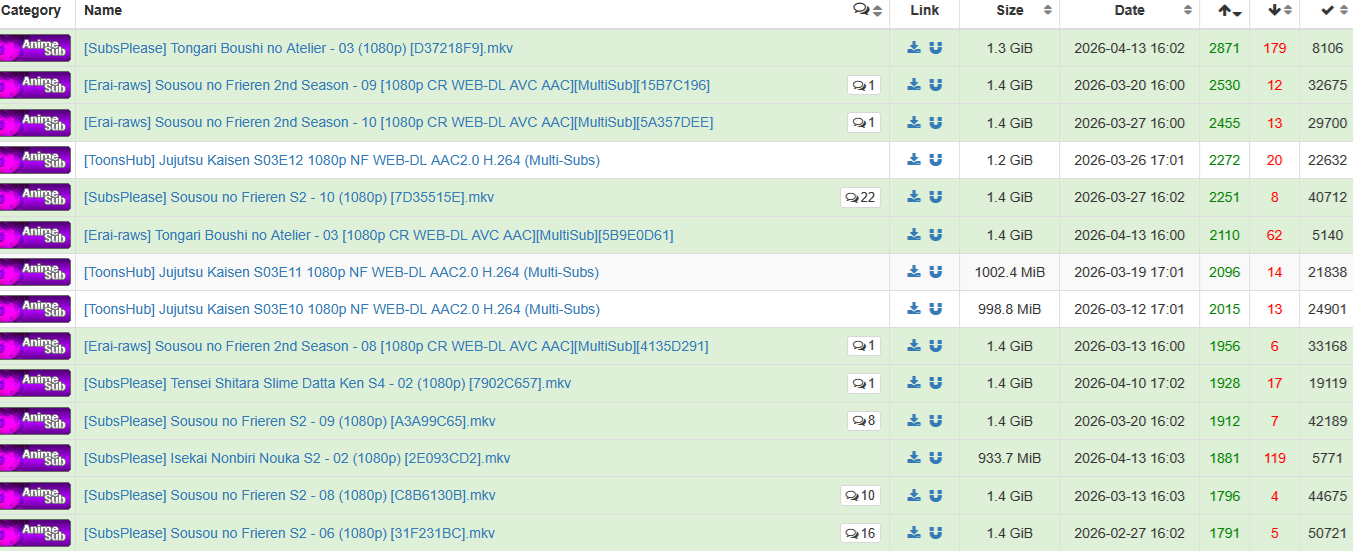Open Anime Sub category icon for Tensei Shitara Slime
The image size is (1353, 551).
tap(35, 383)
